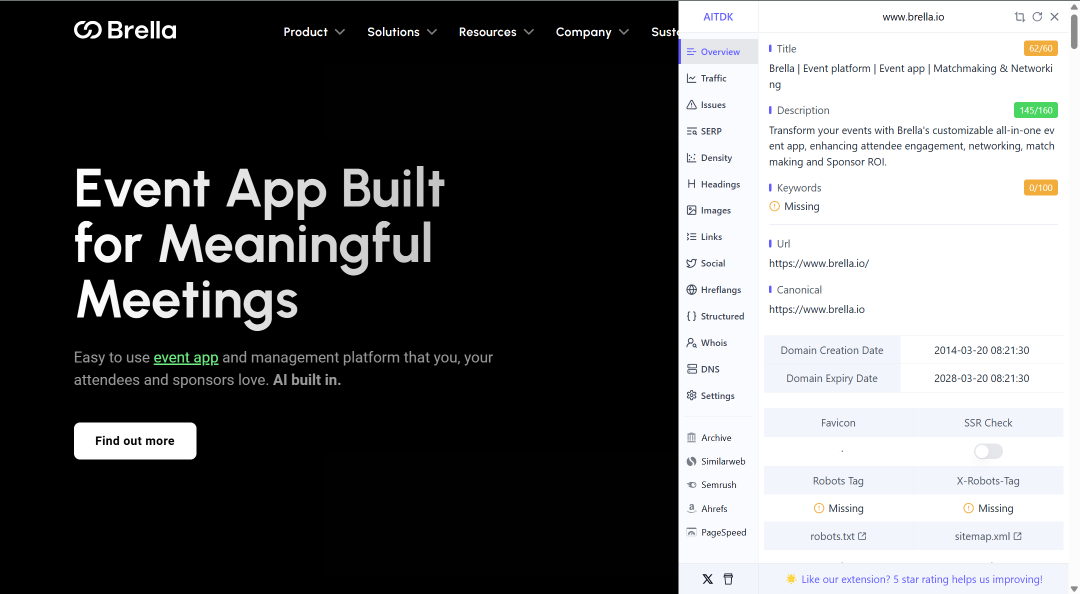This screenshot has height=594, width=1080.
Task: Open the Density icon
Action: pyautogui.click(x=692, y=158)
